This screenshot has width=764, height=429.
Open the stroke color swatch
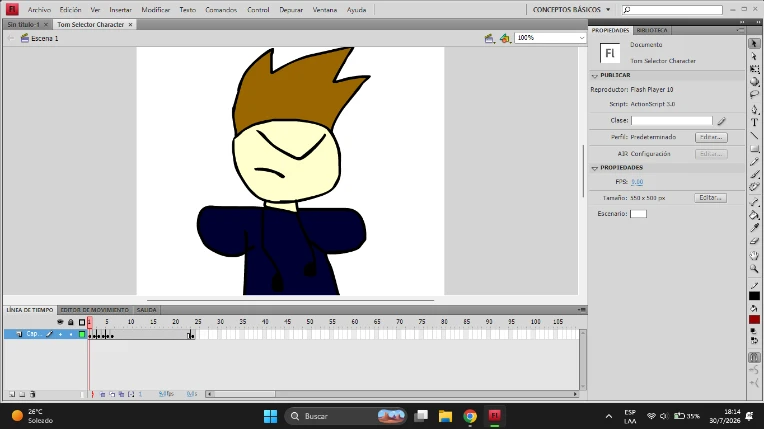[754, 296]
